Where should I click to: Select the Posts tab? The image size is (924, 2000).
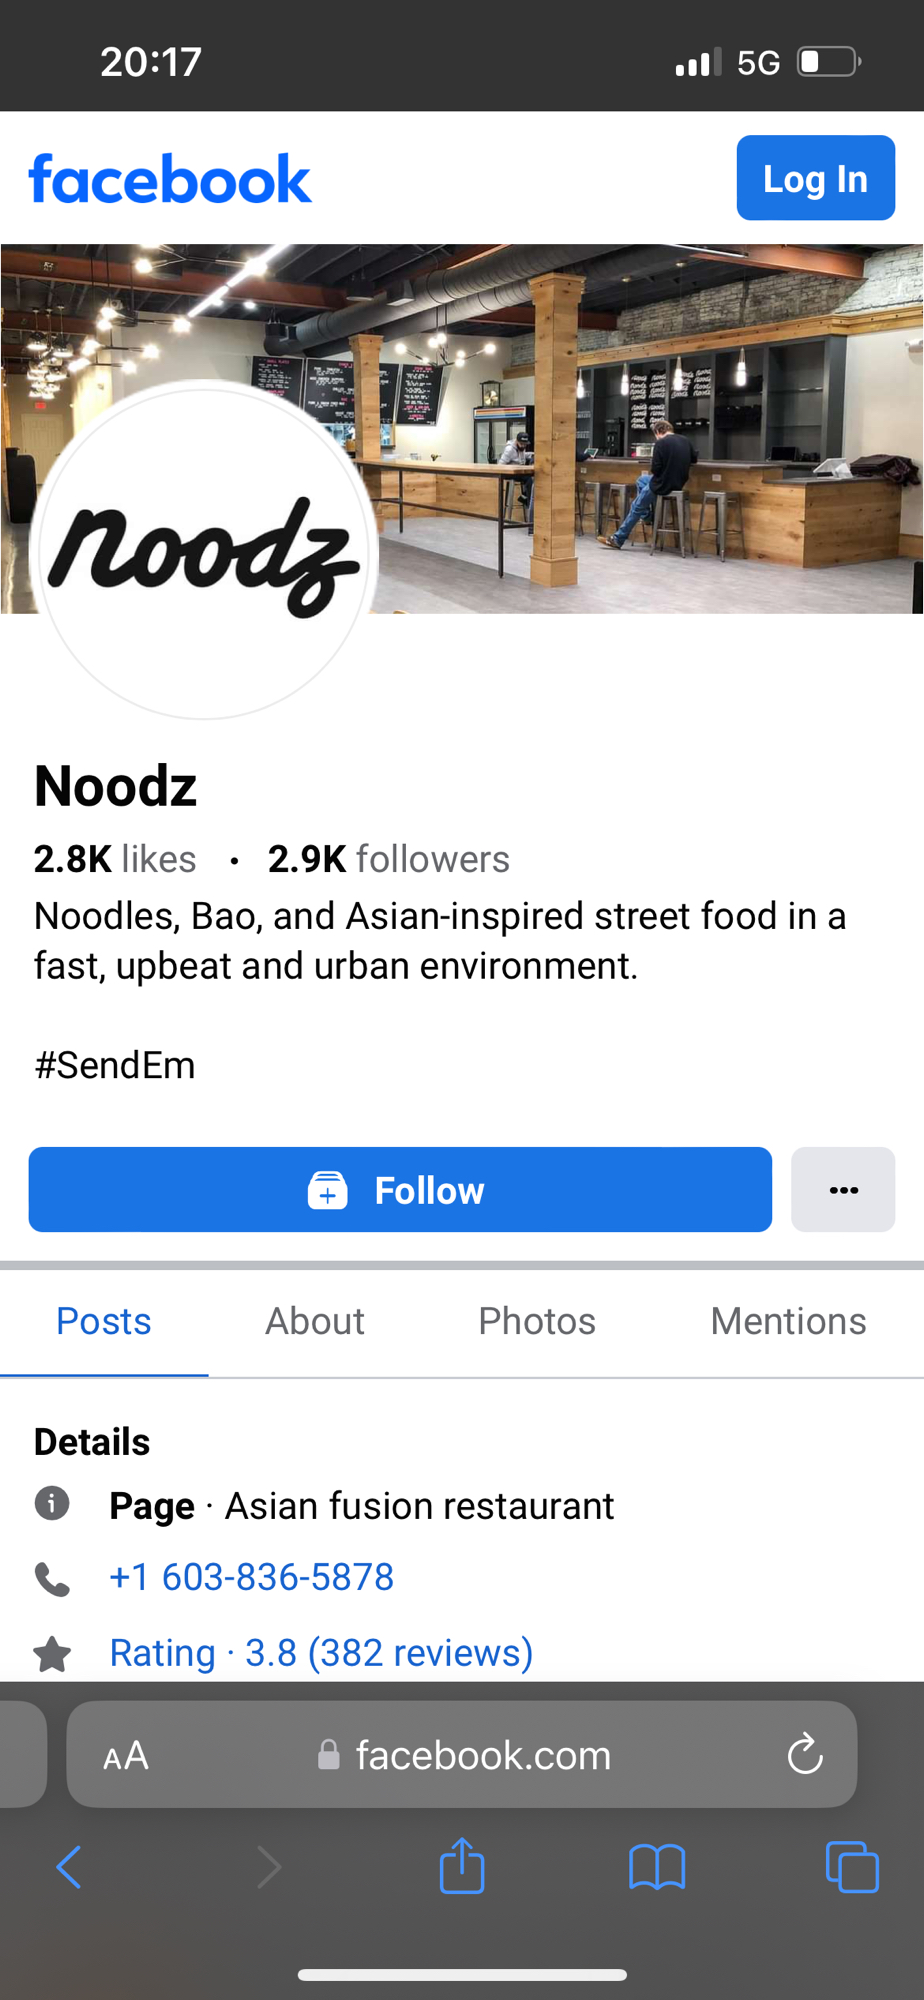coord(104,1321)
